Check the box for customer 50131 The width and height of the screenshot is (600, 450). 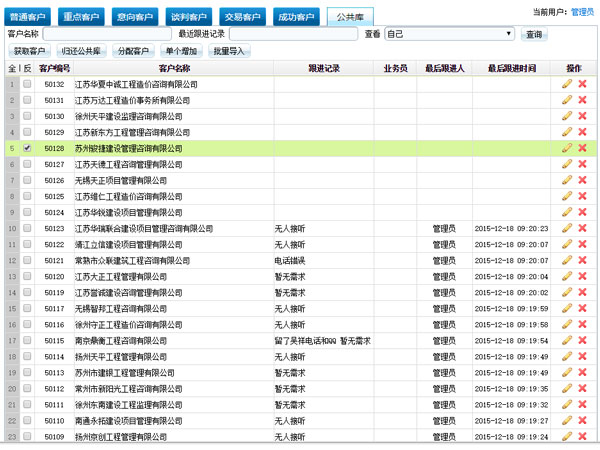[27, 100]
